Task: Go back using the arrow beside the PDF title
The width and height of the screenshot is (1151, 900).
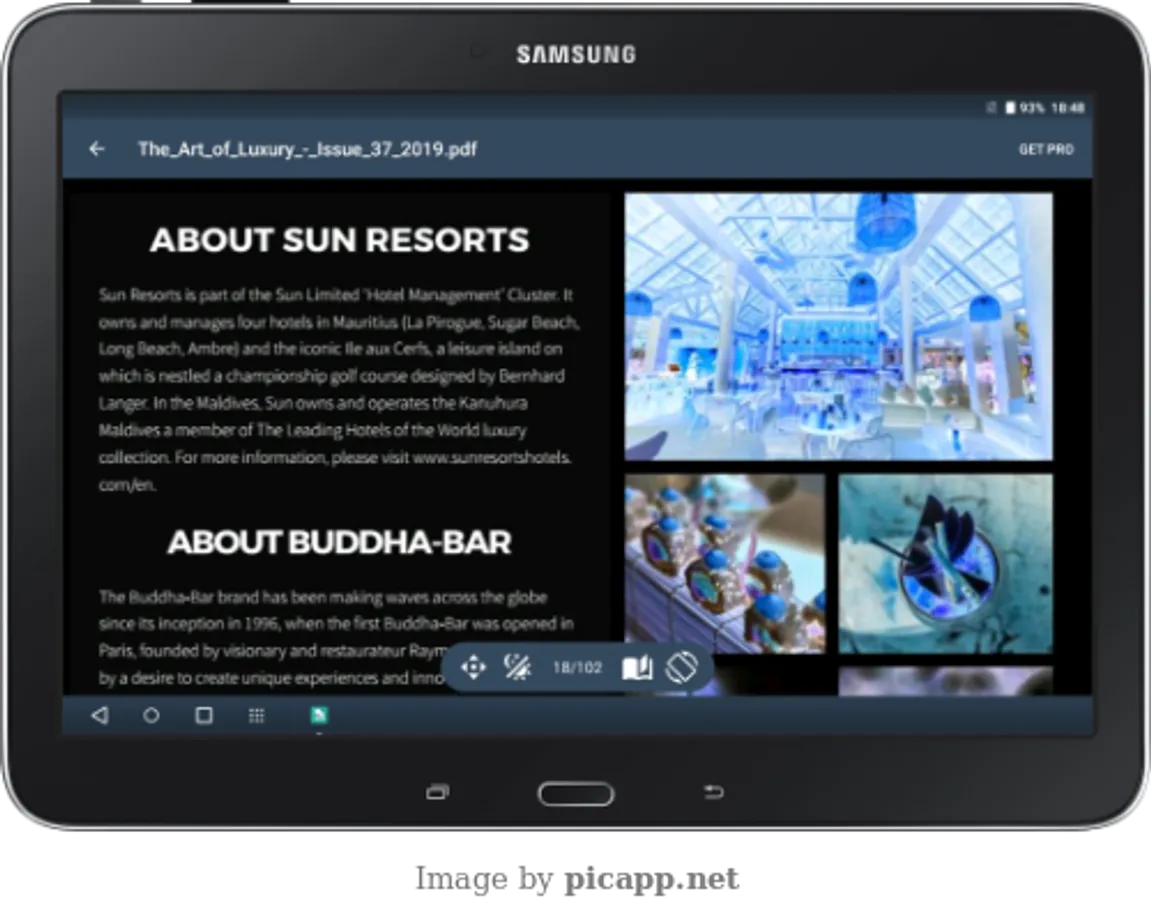Action: pyautogui.click(x=97, y=149)
